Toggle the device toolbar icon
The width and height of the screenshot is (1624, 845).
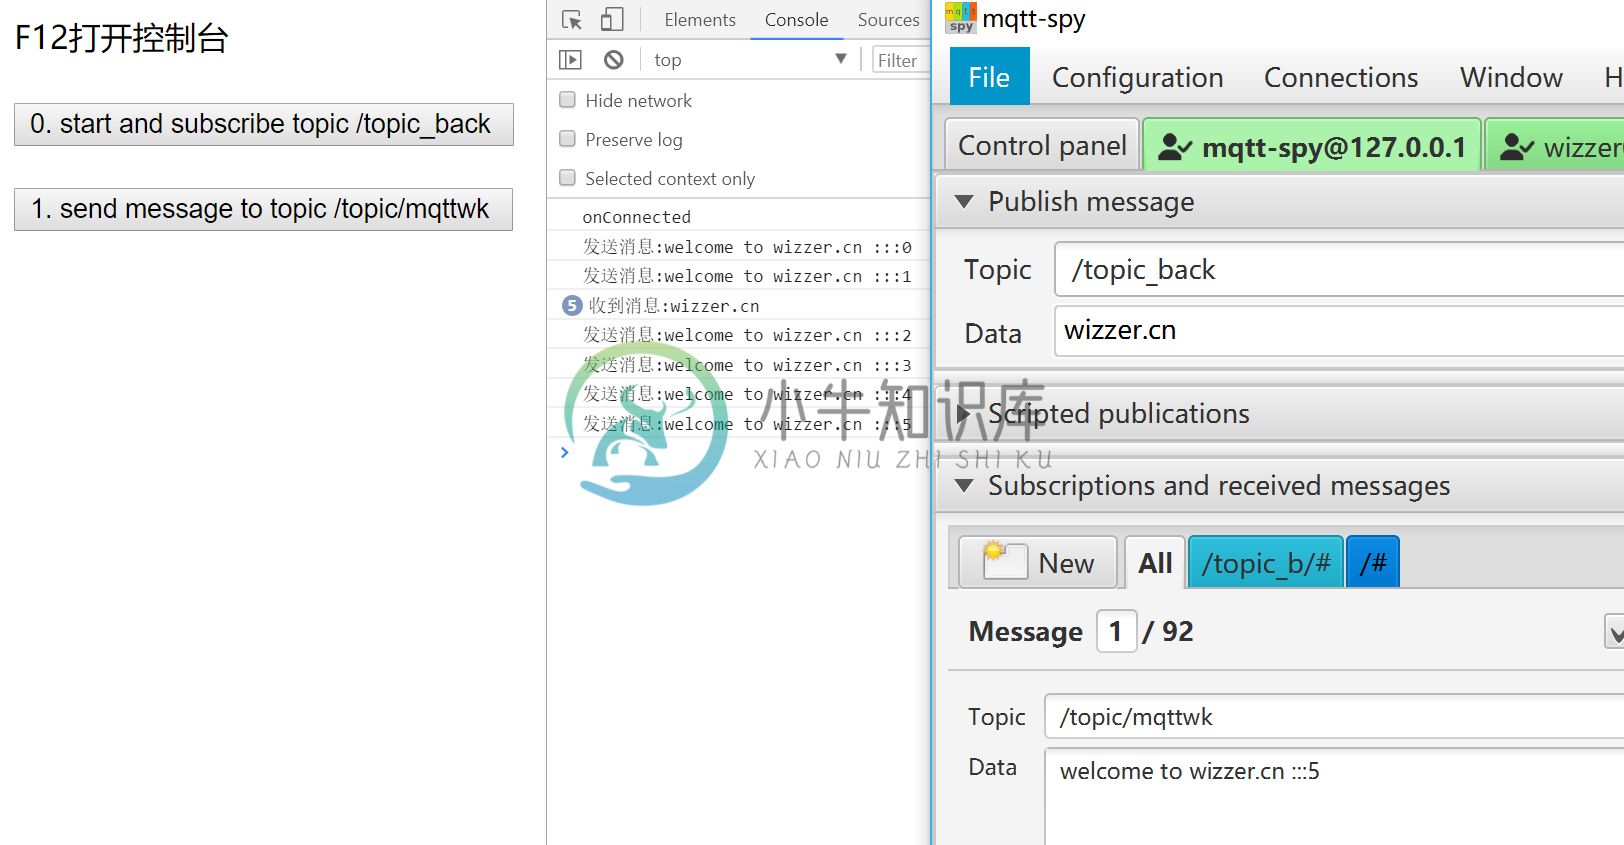point(612,20)
